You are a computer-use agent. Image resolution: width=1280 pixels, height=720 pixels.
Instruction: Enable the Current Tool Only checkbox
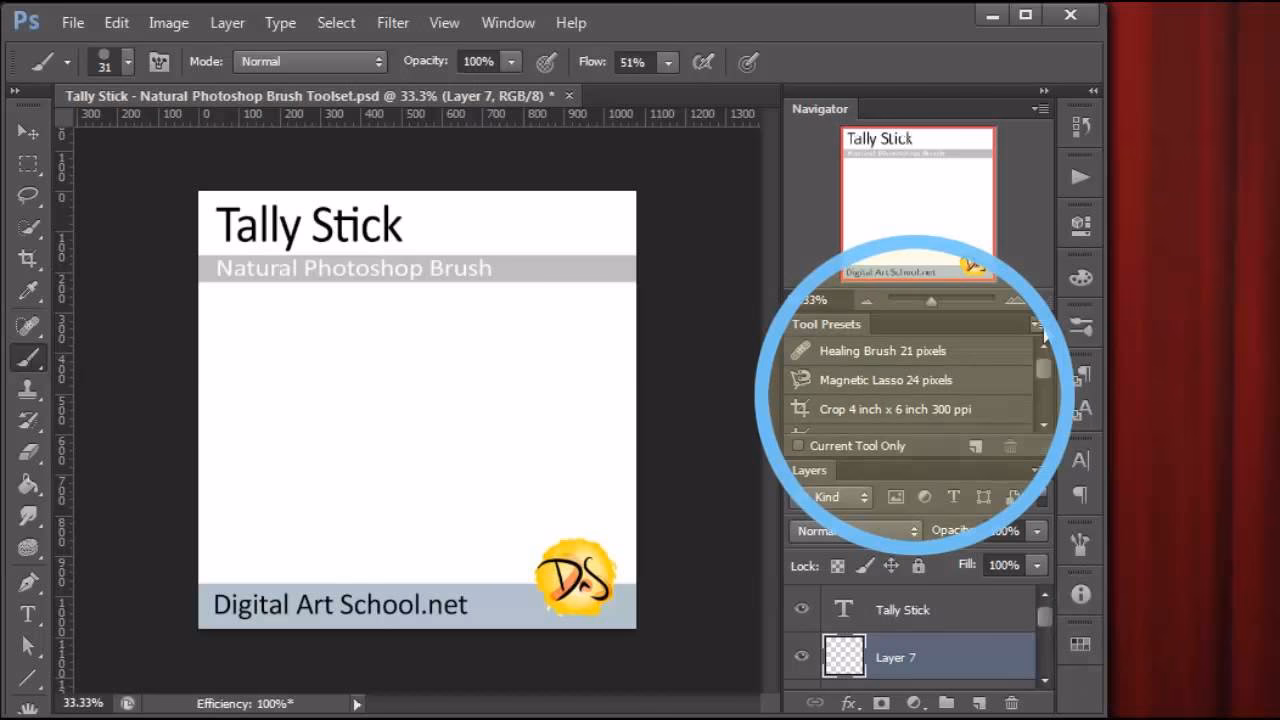[x=797, y=445]
